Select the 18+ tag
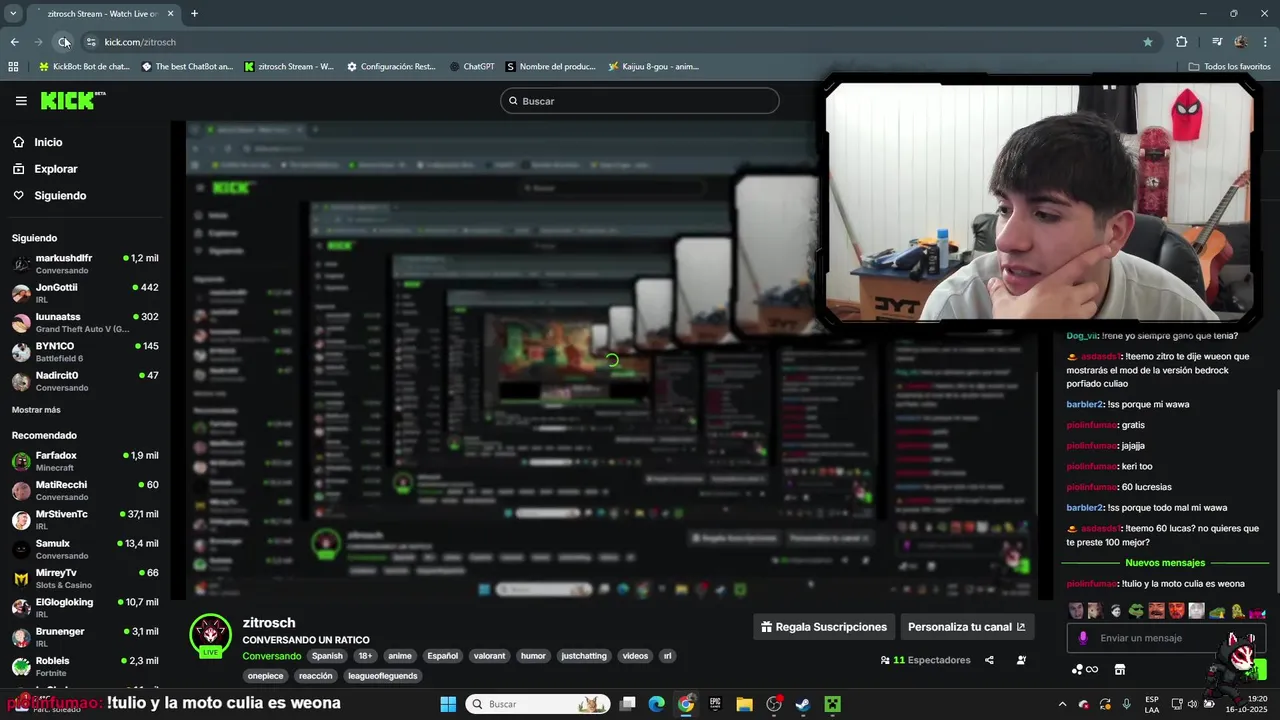Image resolution: width=1280 pixels, height=720 pixels. coord(365,656)
